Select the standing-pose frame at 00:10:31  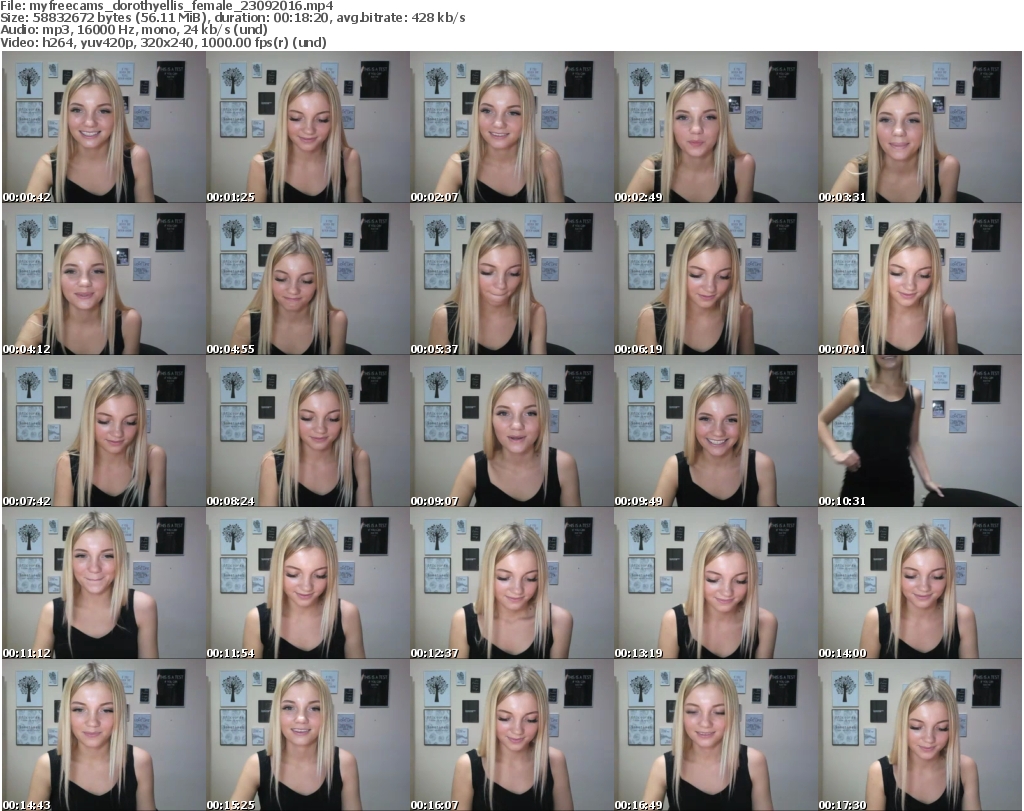coord(919,432)
